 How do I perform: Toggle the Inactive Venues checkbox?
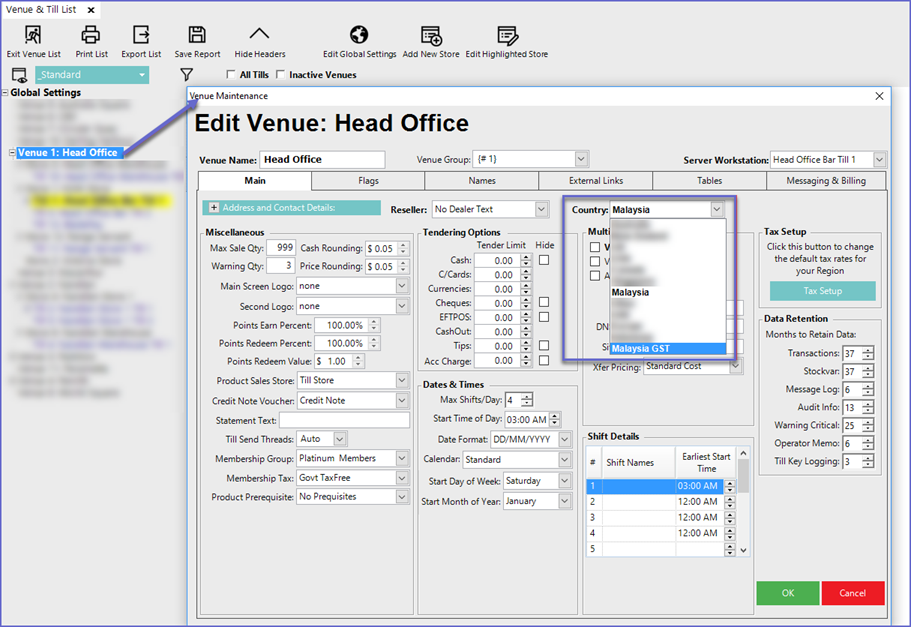281,75
